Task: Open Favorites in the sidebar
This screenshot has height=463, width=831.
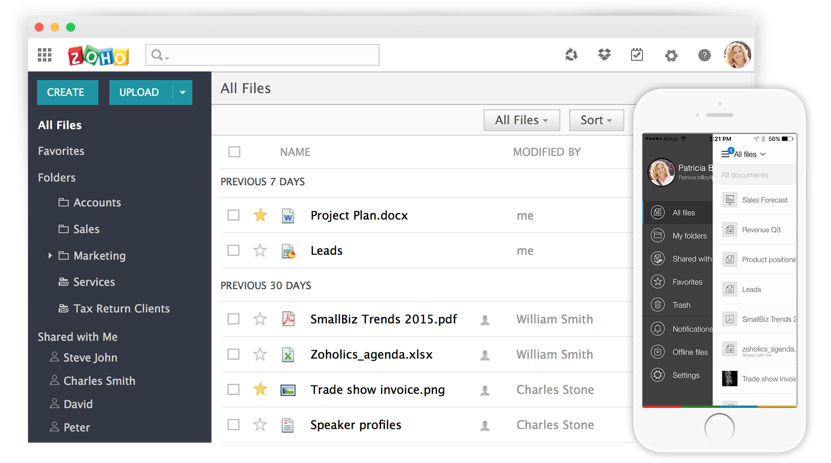Action: (x=61, y=151)
